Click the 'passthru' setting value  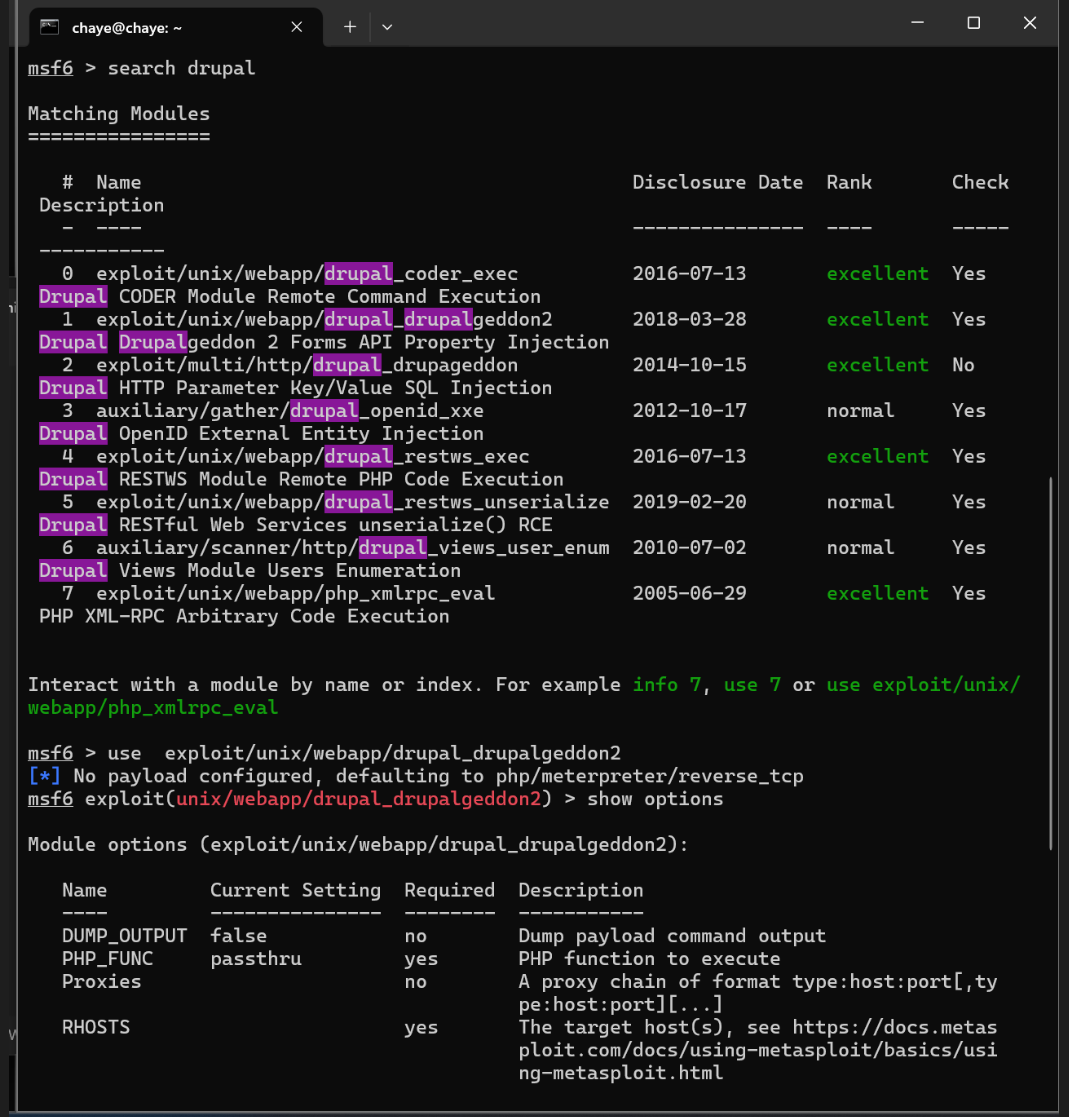click(x=256, y=958)
